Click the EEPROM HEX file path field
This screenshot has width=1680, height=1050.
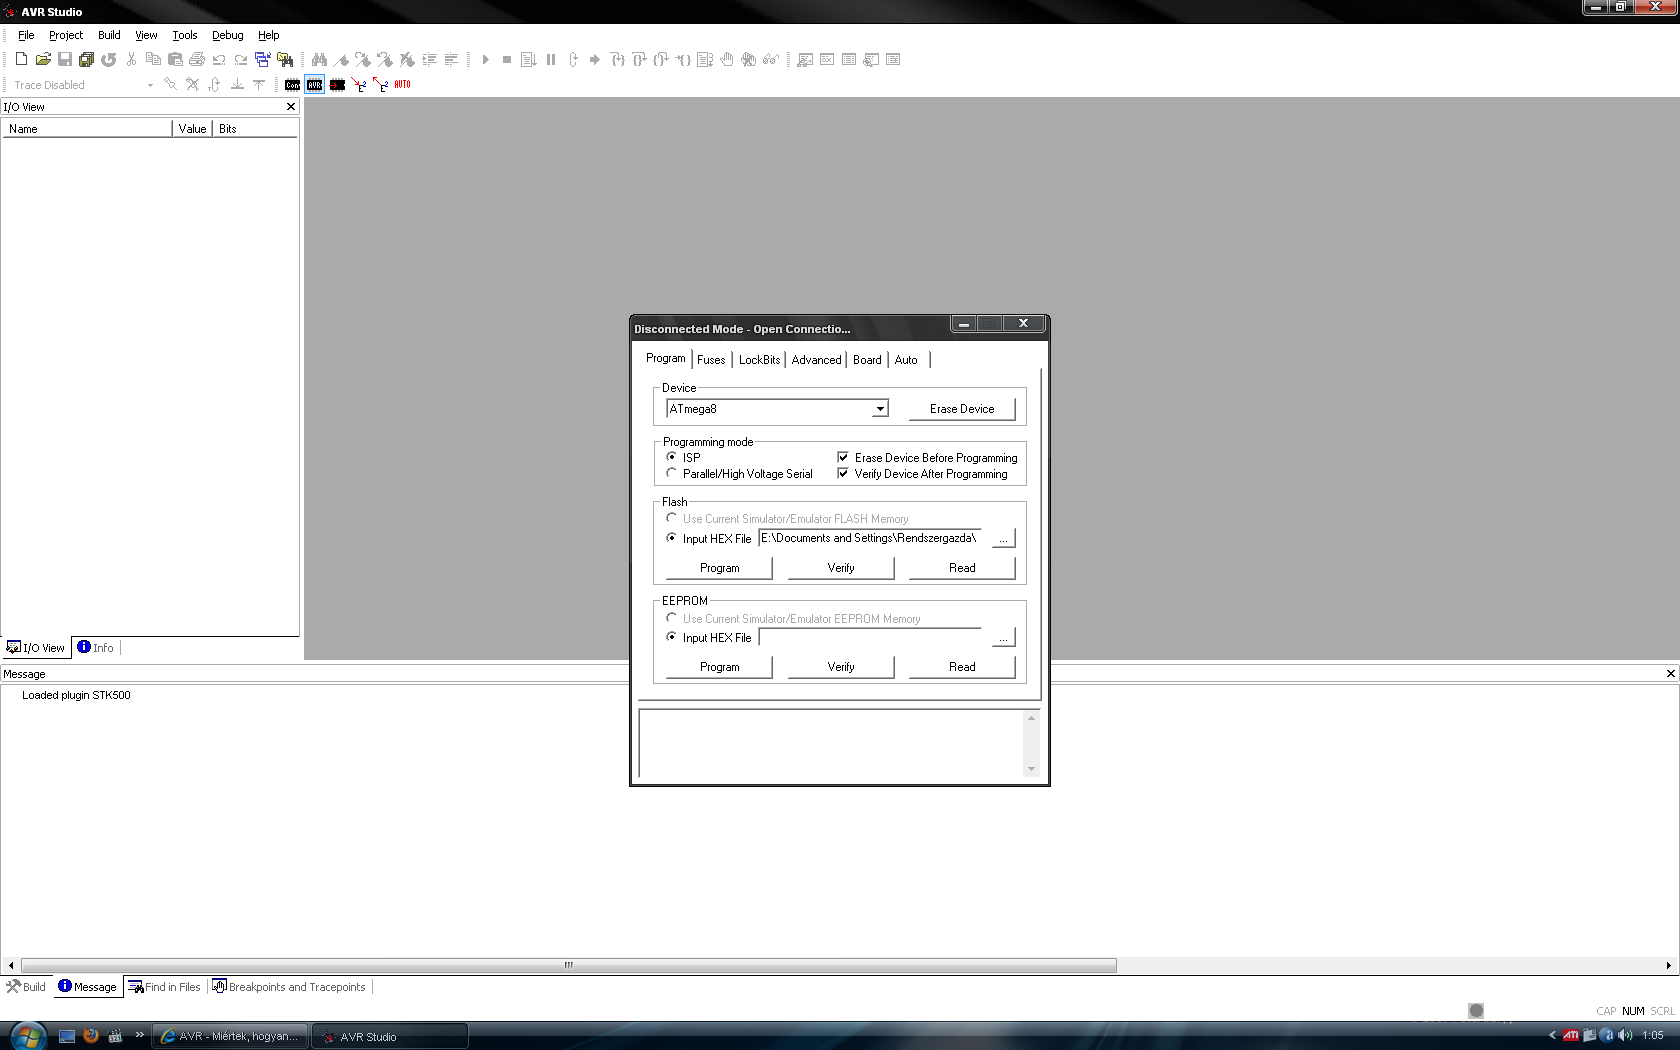(870, 637)
